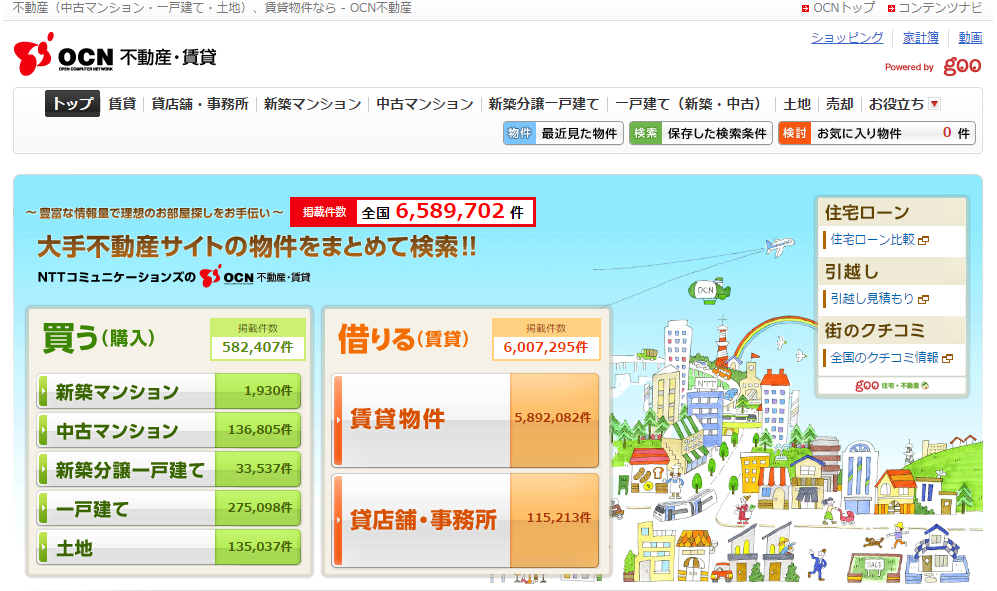The image size is (997, 591).
Task: Open the ショッピング link
Action: 847,38
